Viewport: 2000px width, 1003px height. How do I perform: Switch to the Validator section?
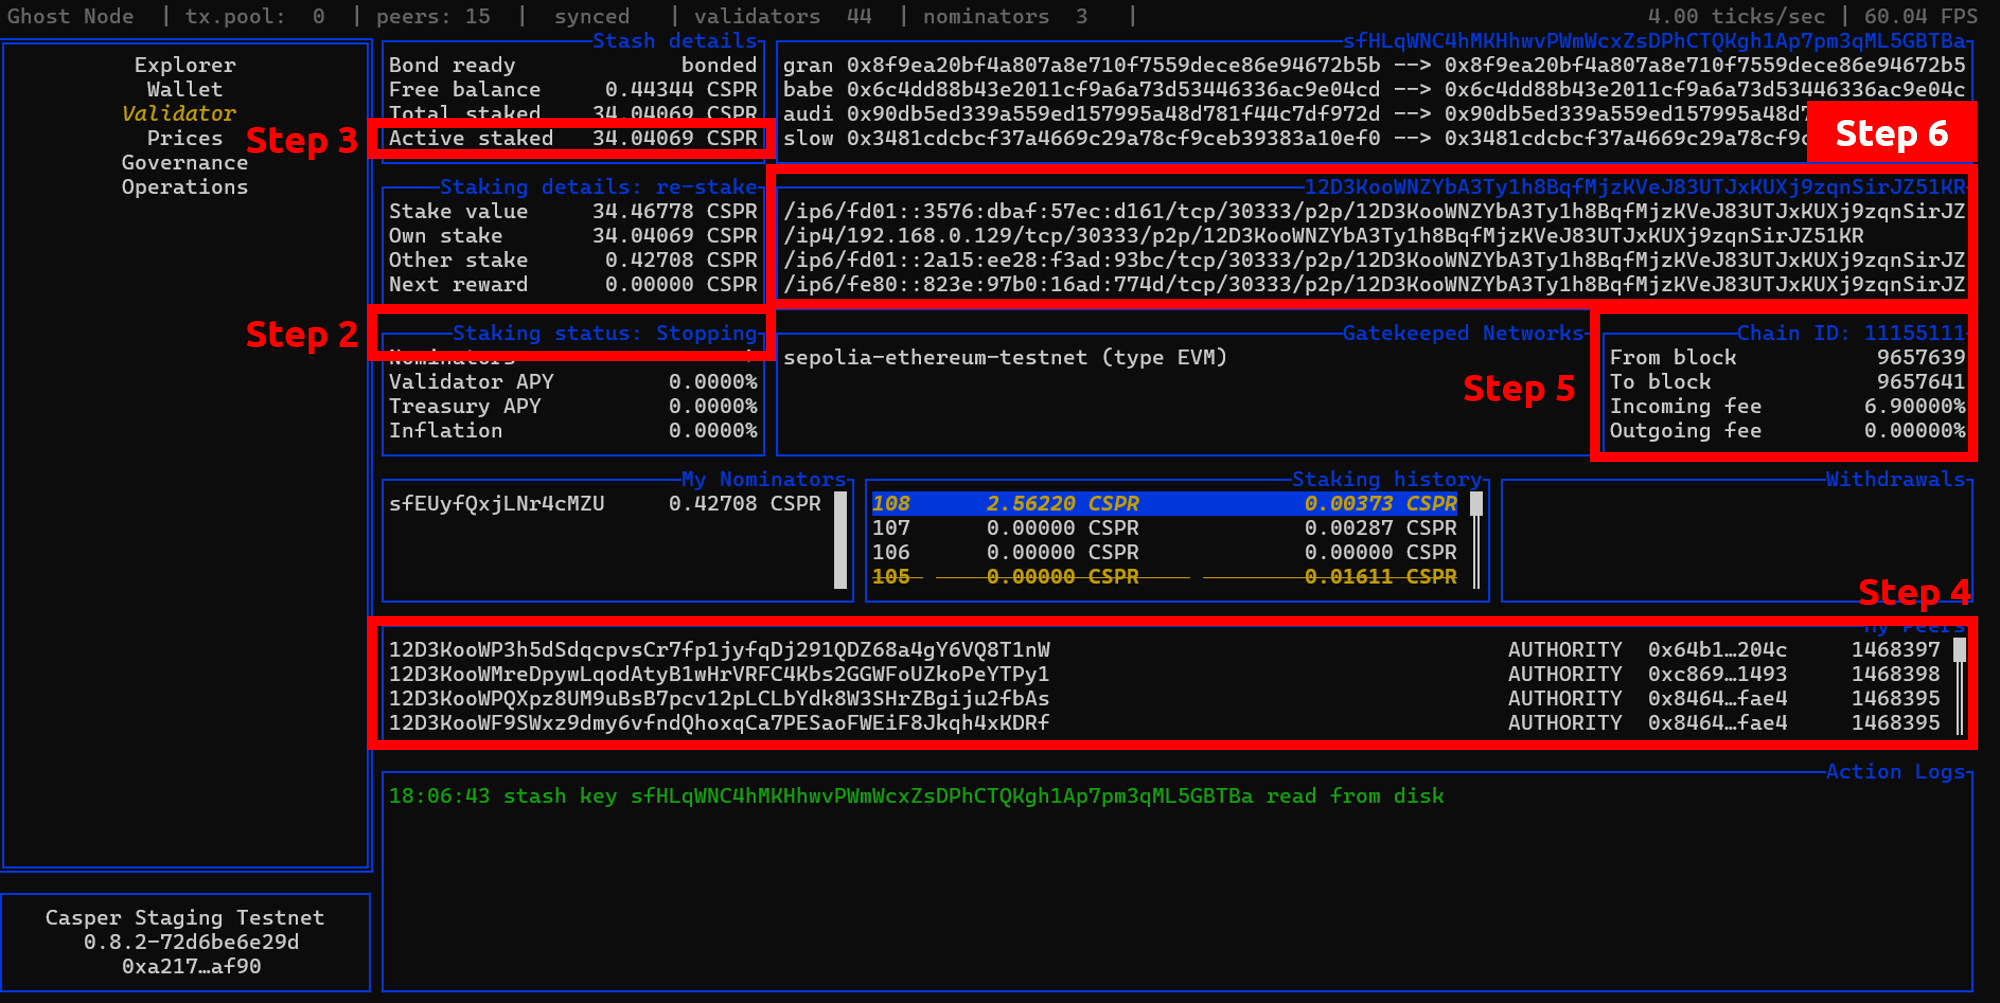[x=179, y=114]
